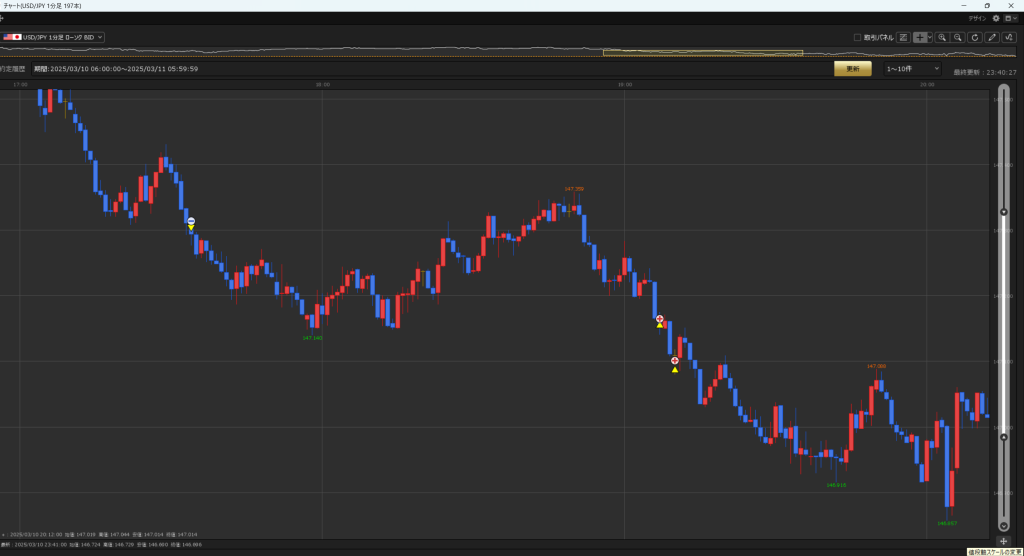
Task: Open the window layout dropdown at top right
Action: coord(1010,18)
